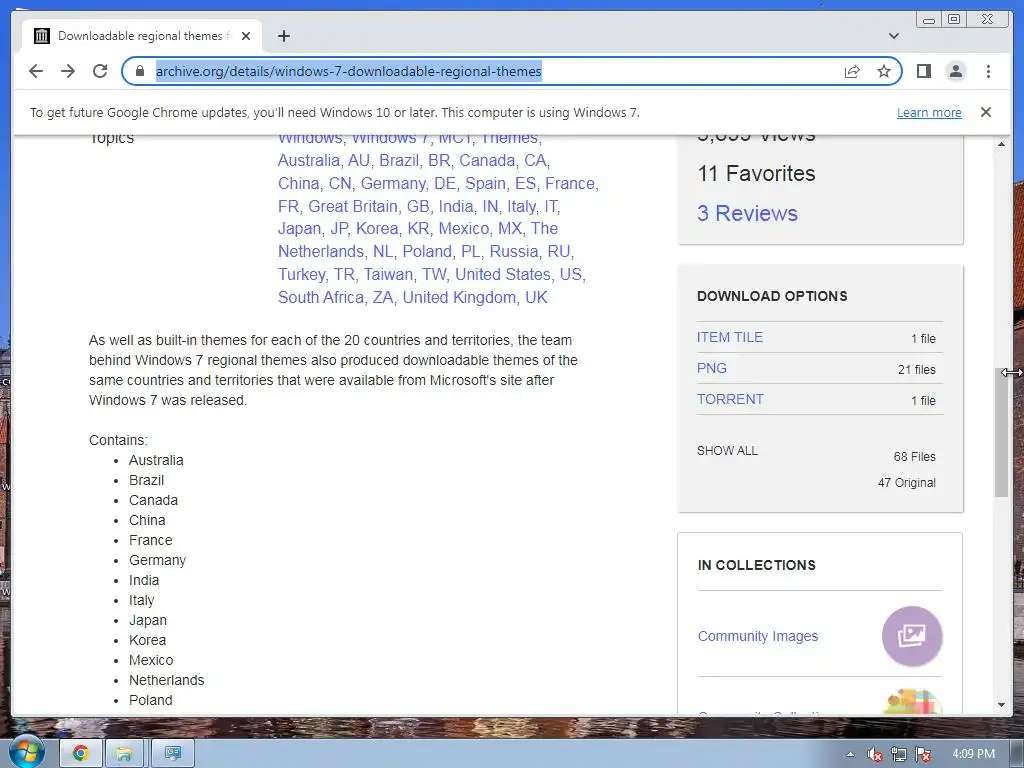Click 'Netherlands' in the Contains list
This screenshot has width=1024, height=768.
click(167, 680)
